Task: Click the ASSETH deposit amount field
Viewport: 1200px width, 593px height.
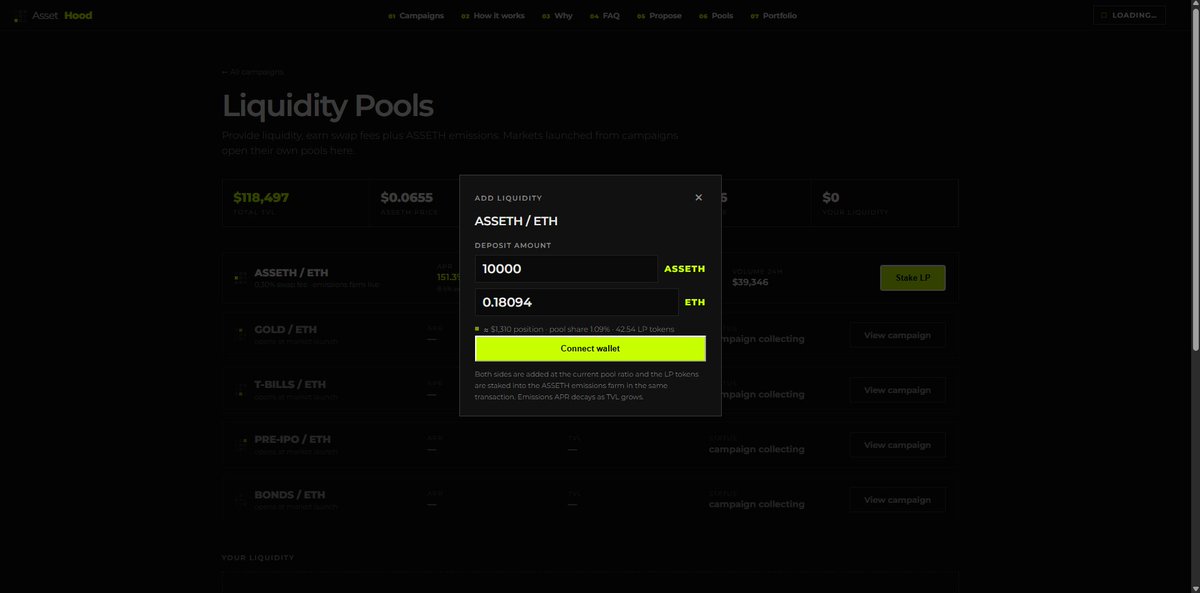Action: pos(566,269)
